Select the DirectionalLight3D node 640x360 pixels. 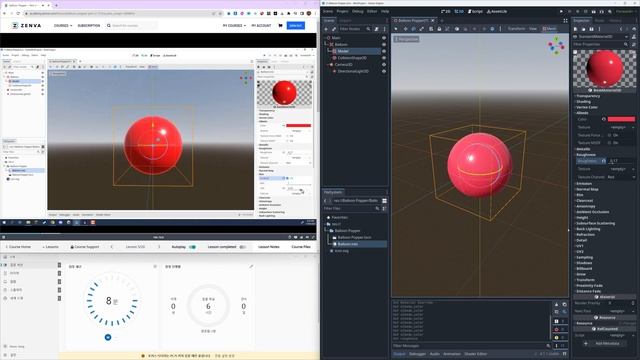353,71
